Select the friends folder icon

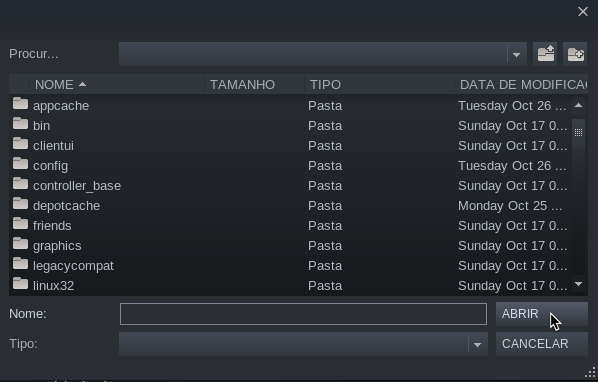[20, 223]
